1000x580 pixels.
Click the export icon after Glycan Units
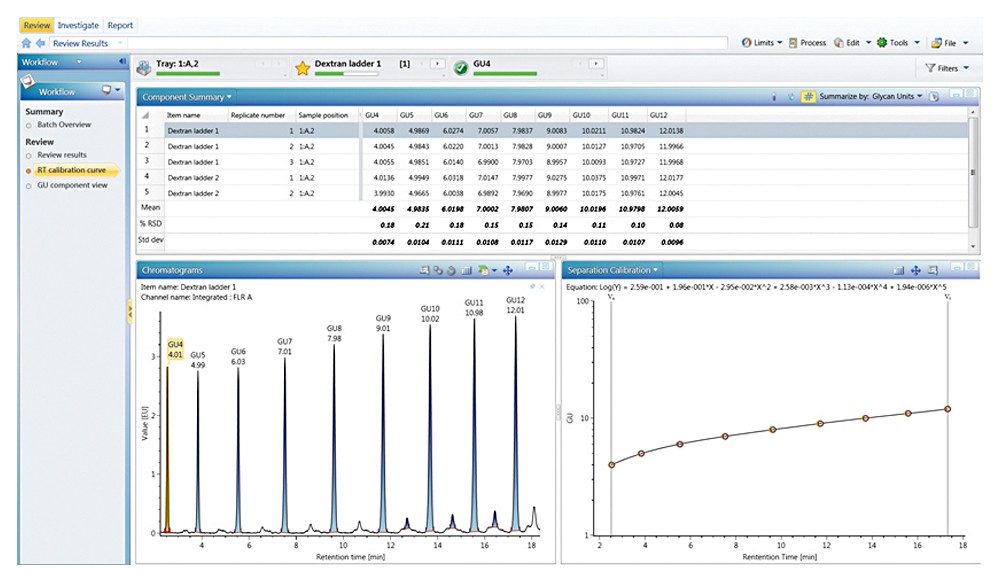tap(934, 97)
